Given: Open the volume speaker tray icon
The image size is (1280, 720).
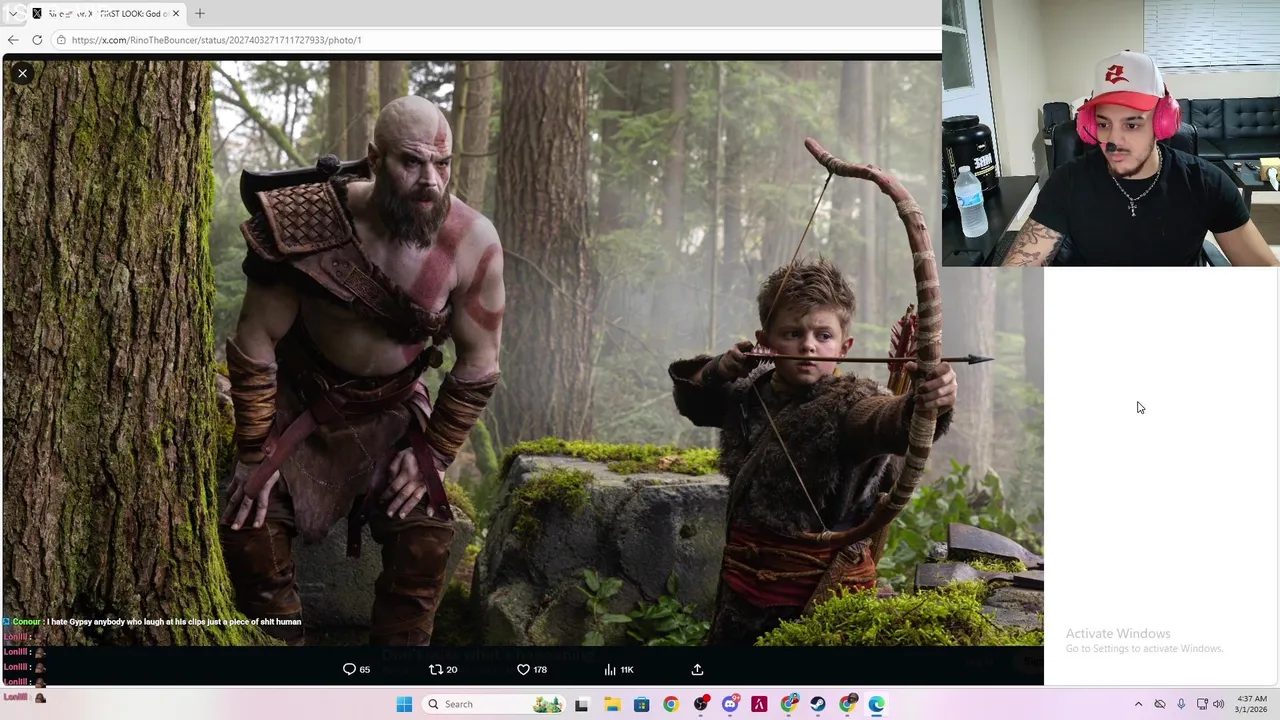Looking at the screenshot, I should [x=1218, y=704].
